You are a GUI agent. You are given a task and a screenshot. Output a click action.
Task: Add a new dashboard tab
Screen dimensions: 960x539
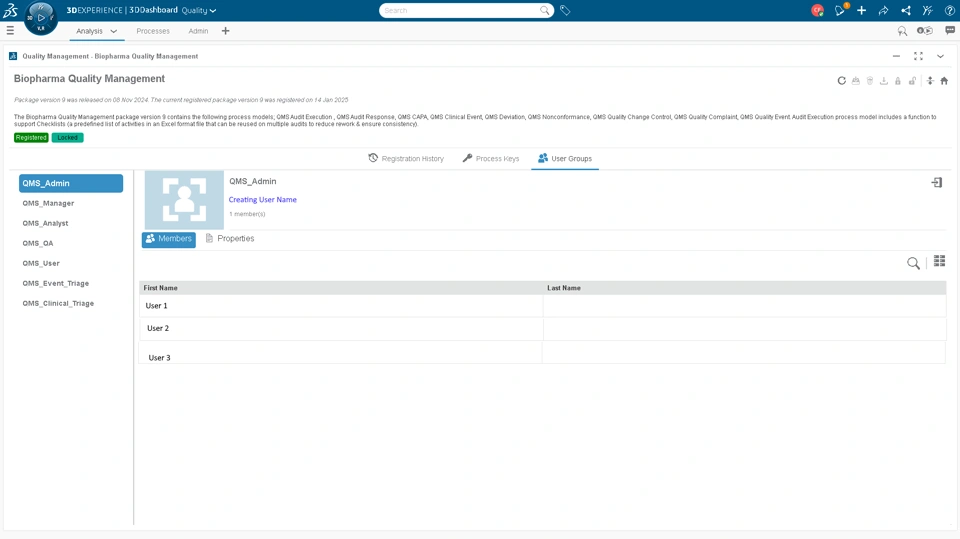[225, 31]
